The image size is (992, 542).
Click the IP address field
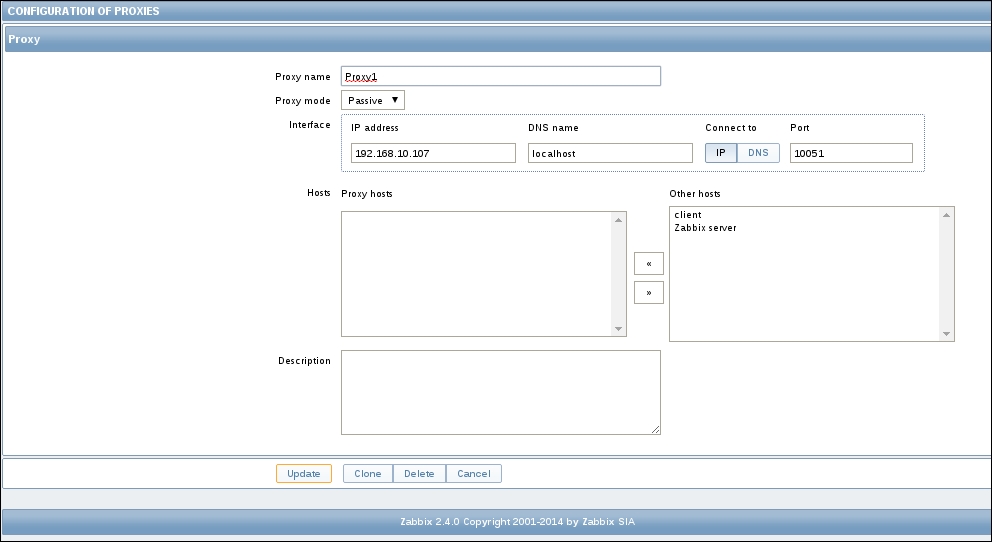(433, 153)
